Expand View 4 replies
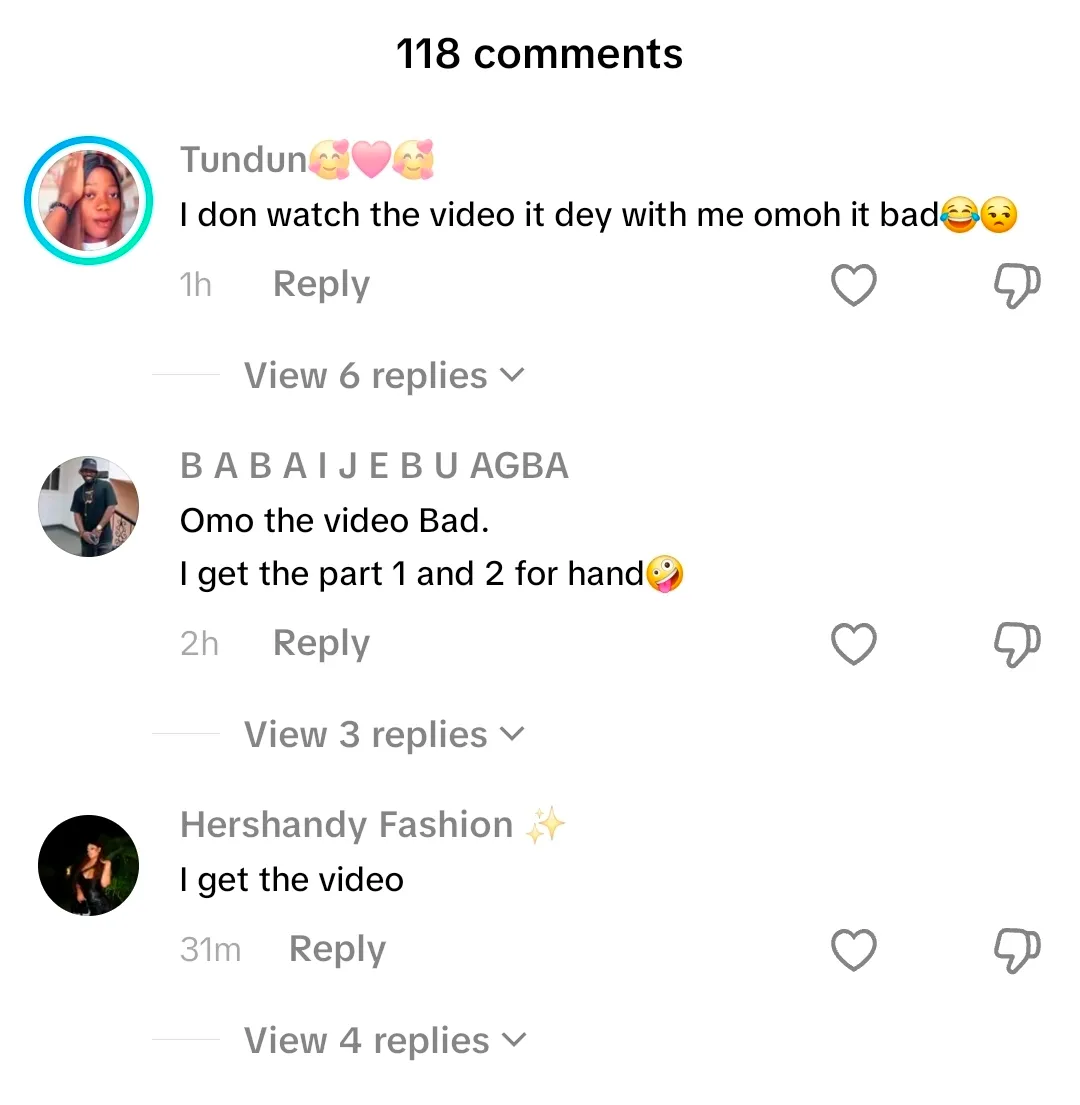 click(384, 1041)
